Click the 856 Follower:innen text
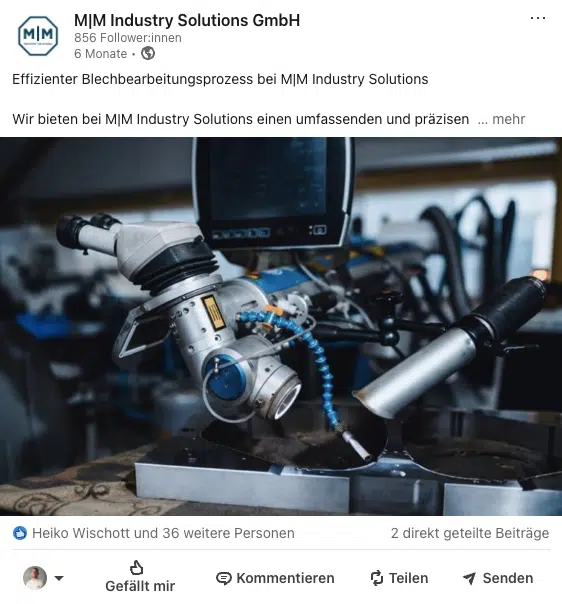562x604 pixels. pos(128,38)
